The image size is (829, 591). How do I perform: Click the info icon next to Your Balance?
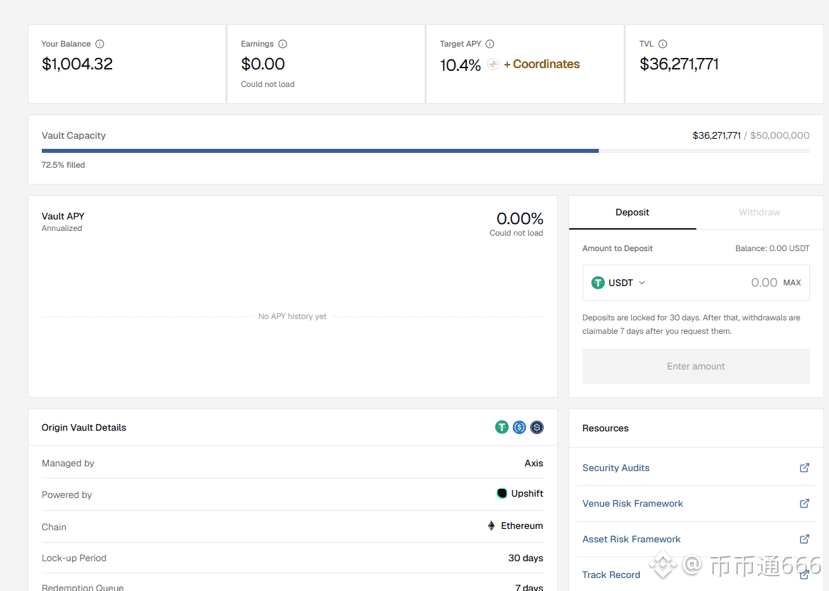[99, 44]
